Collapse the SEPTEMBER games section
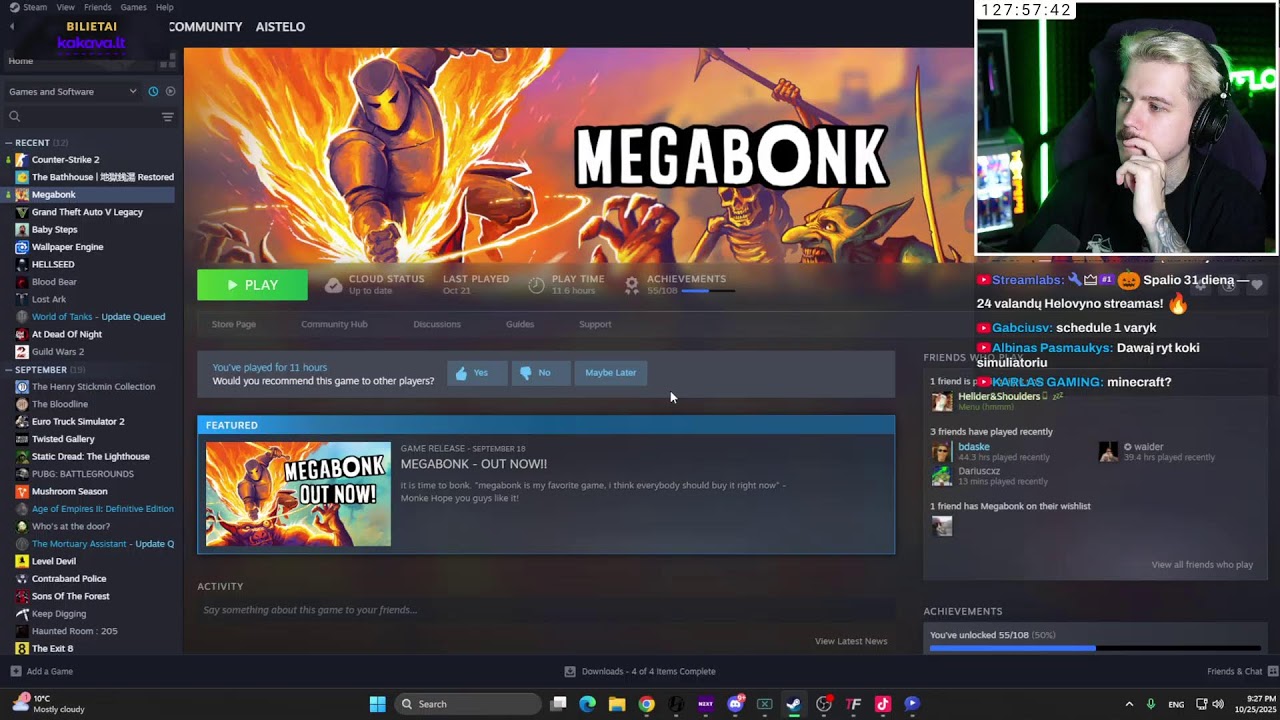 click(9, 370)
